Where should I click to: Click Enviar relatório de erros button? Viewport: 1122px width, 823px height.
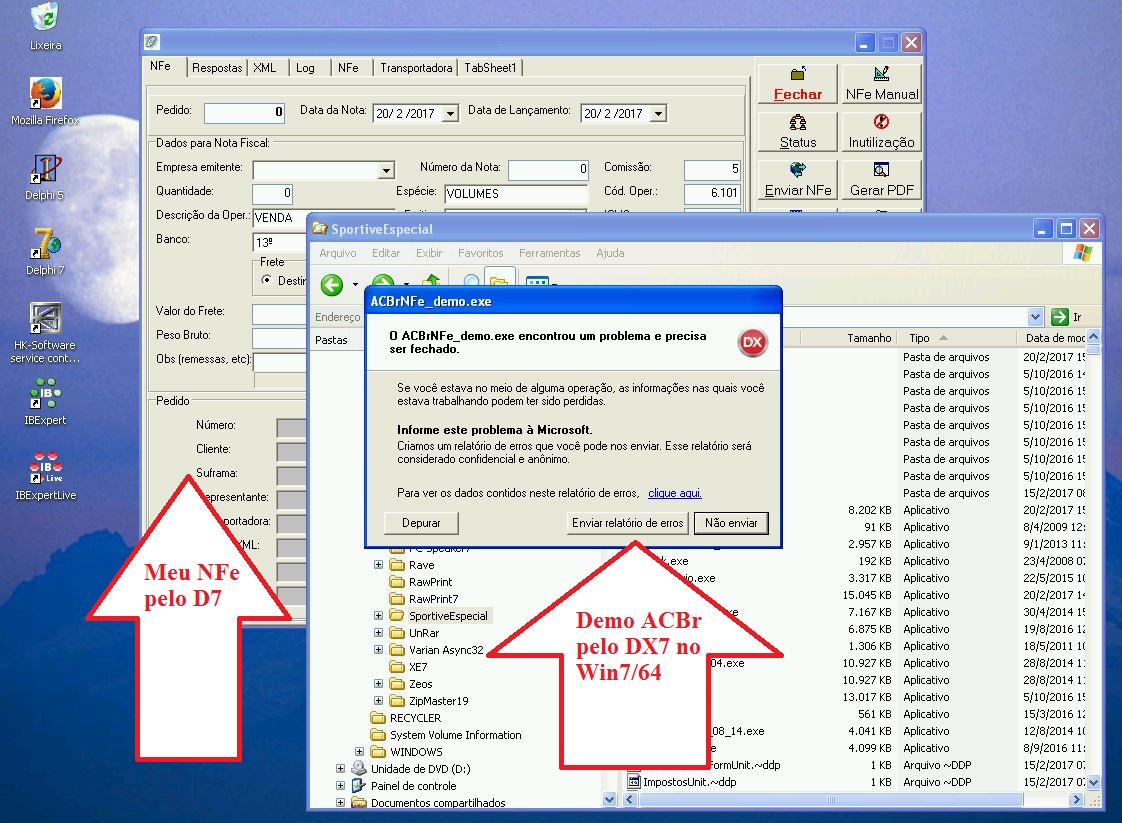[x=628, y=523]
